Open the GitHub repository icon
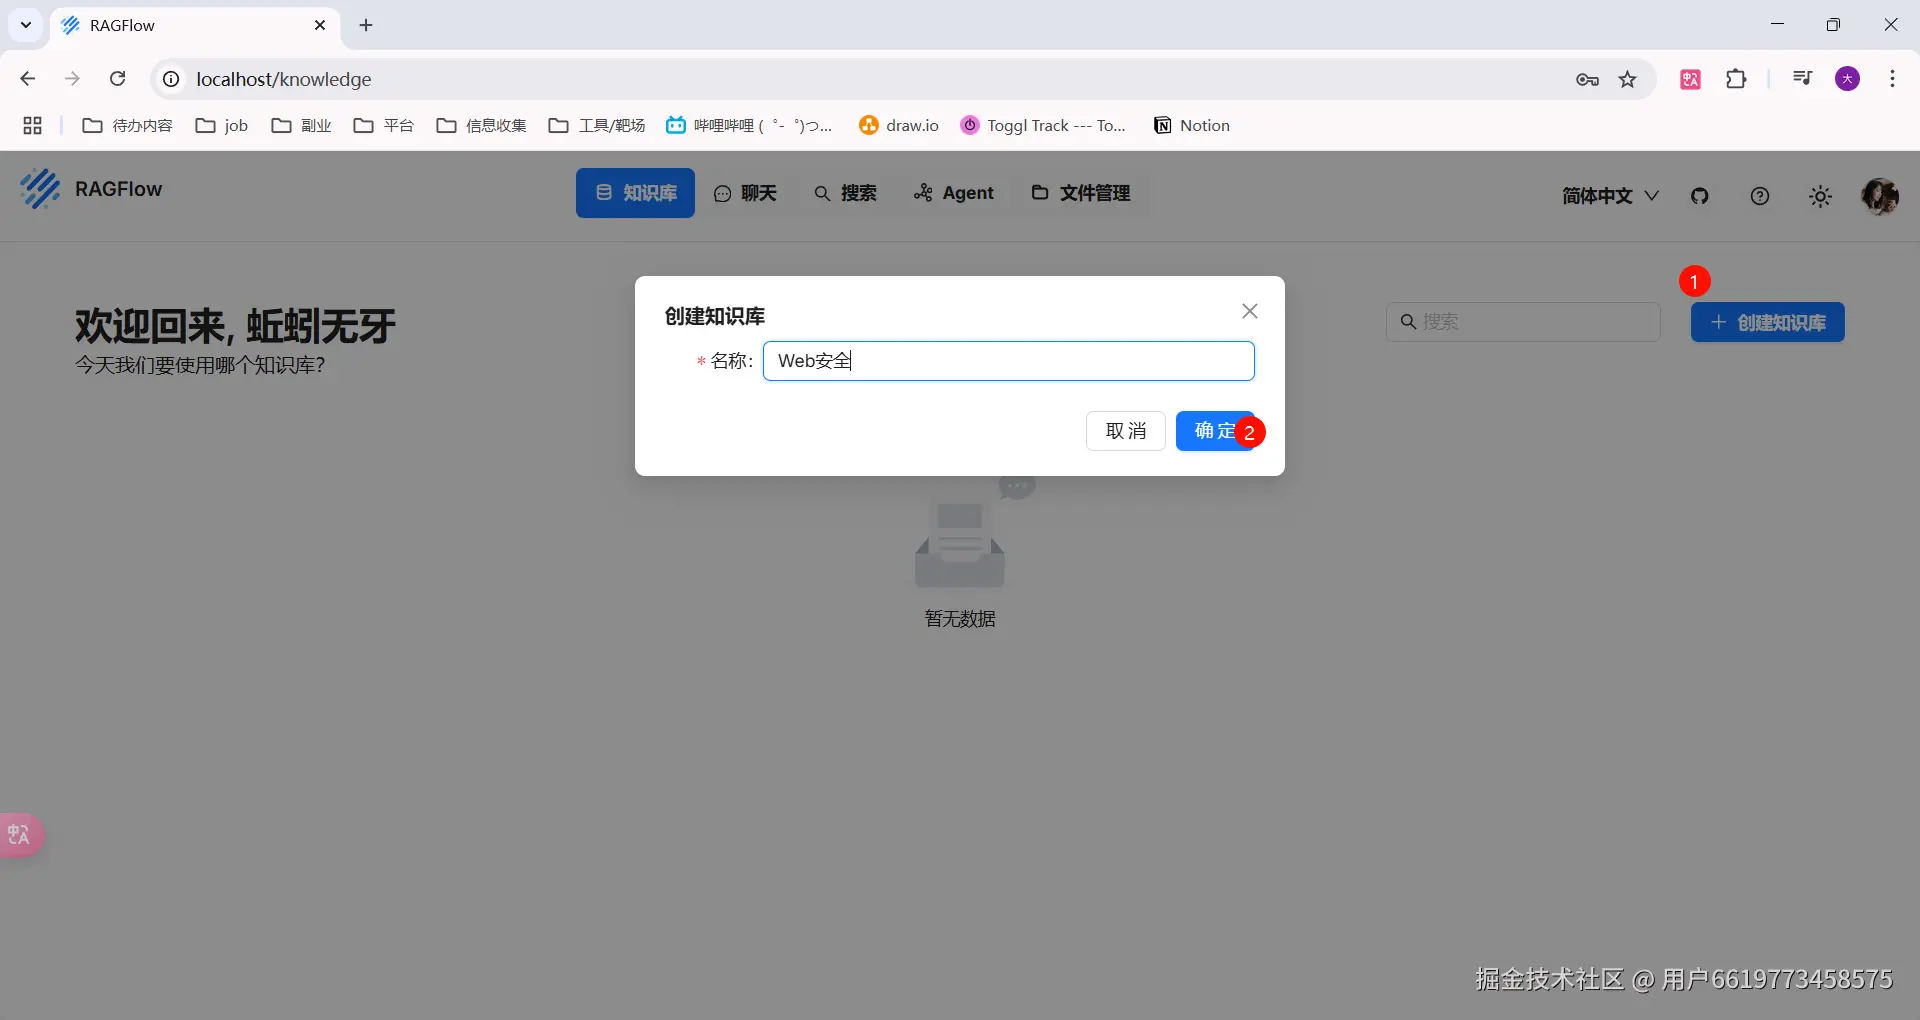Screen dimensions: 1920x1020 tap(1700, 196)
